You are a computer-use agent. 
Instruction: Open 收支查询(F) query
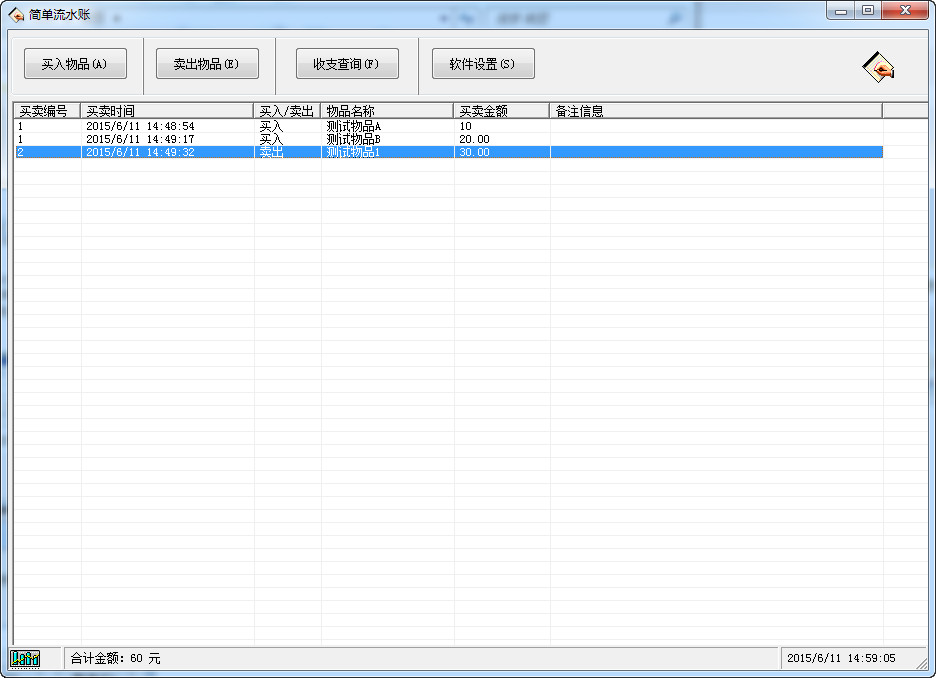[347, 64]
